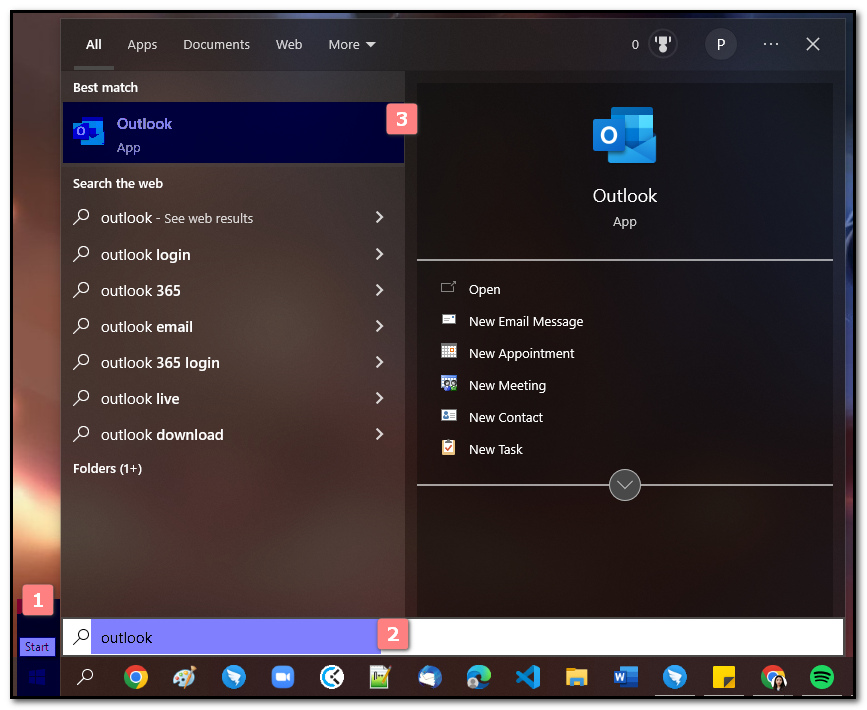This screenshot has height=710, width=867.
Task: Expand the More filter dropdown
Action: click(352, 44)
